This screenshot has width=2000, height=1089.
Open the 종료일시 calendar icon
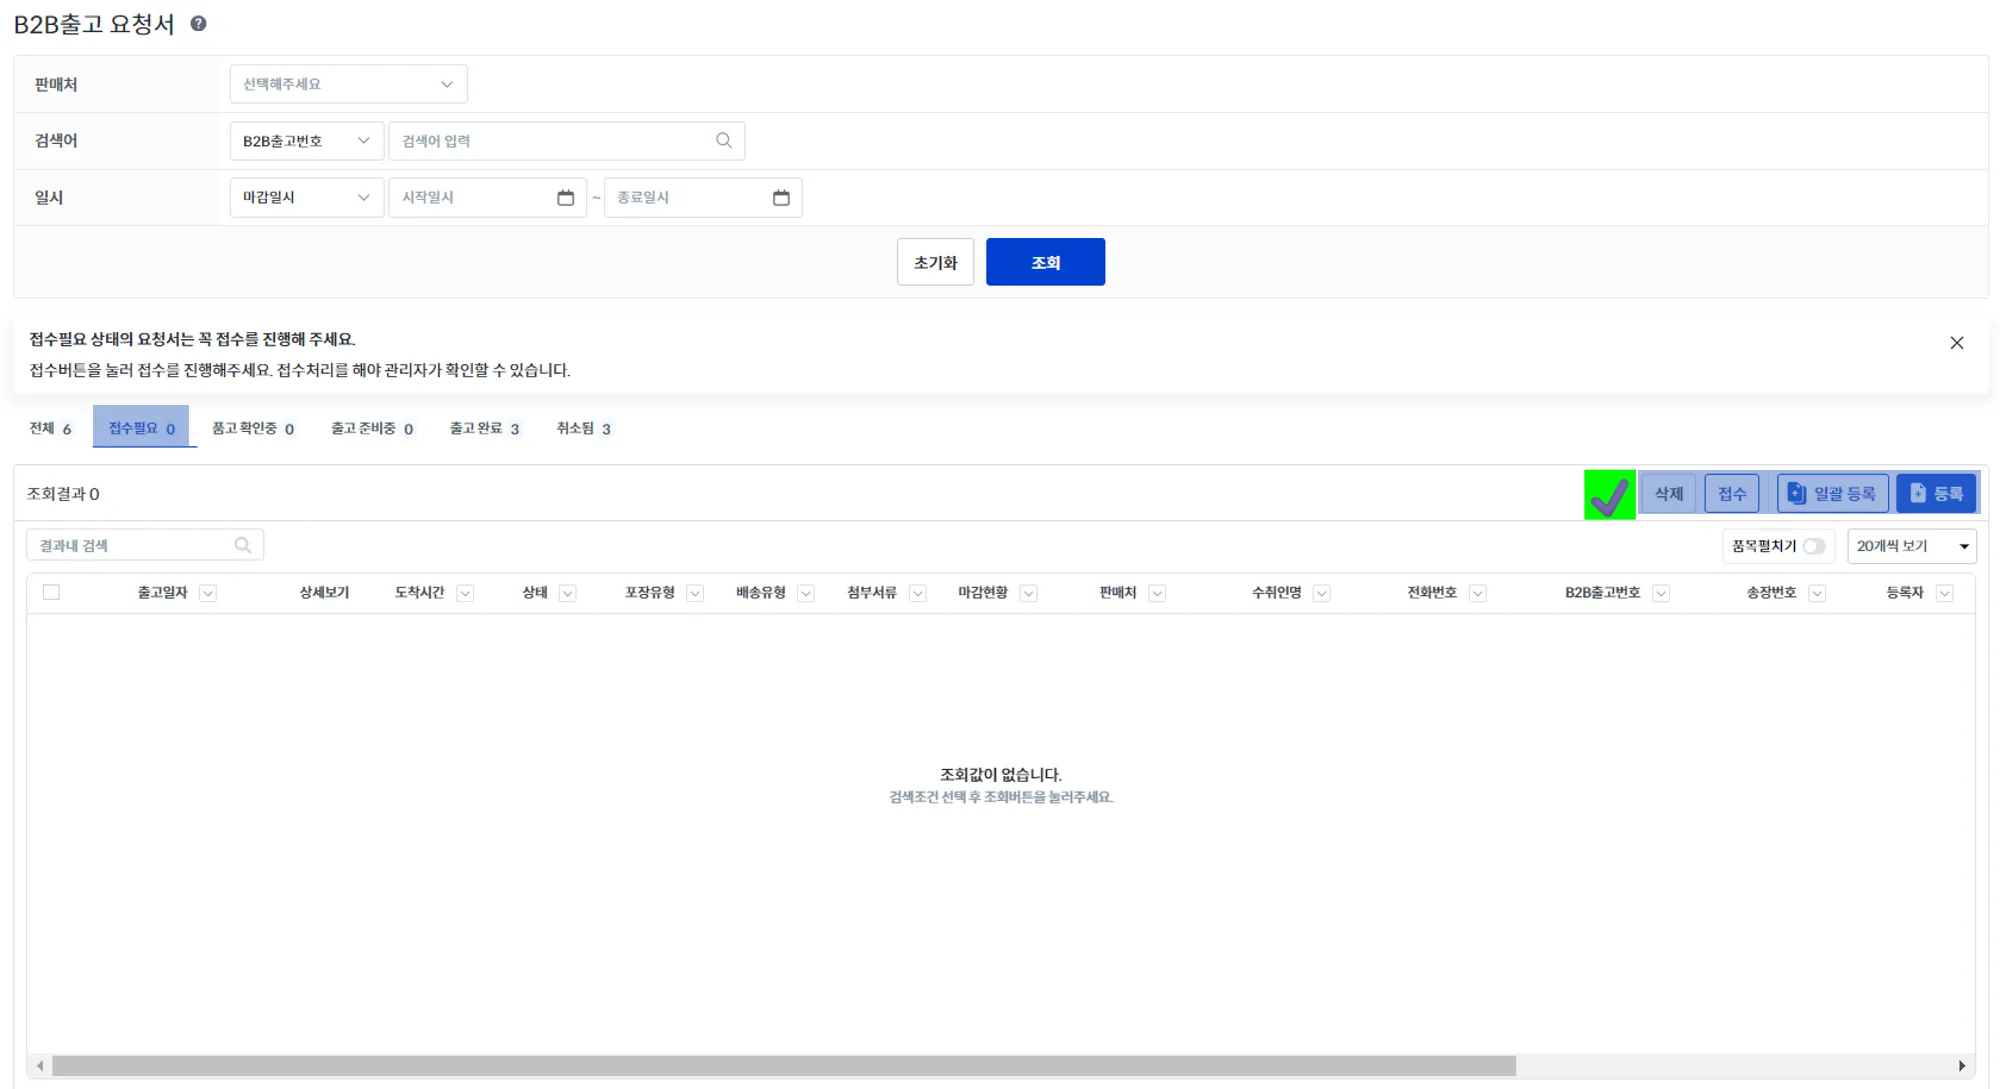coord(781,198)
